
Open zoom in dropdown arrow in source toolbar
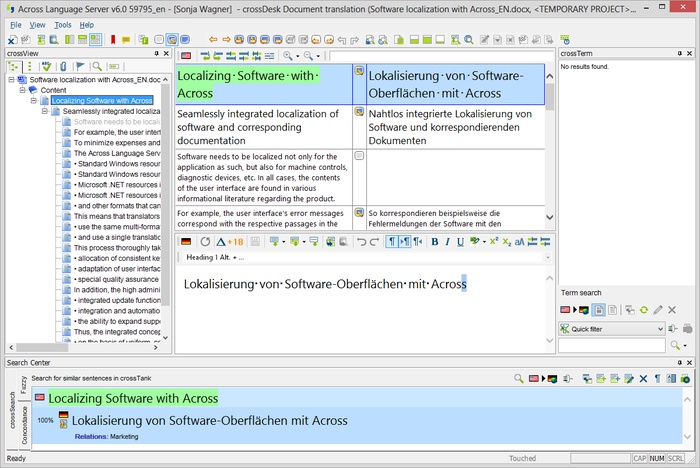click(x=298, y=56)
